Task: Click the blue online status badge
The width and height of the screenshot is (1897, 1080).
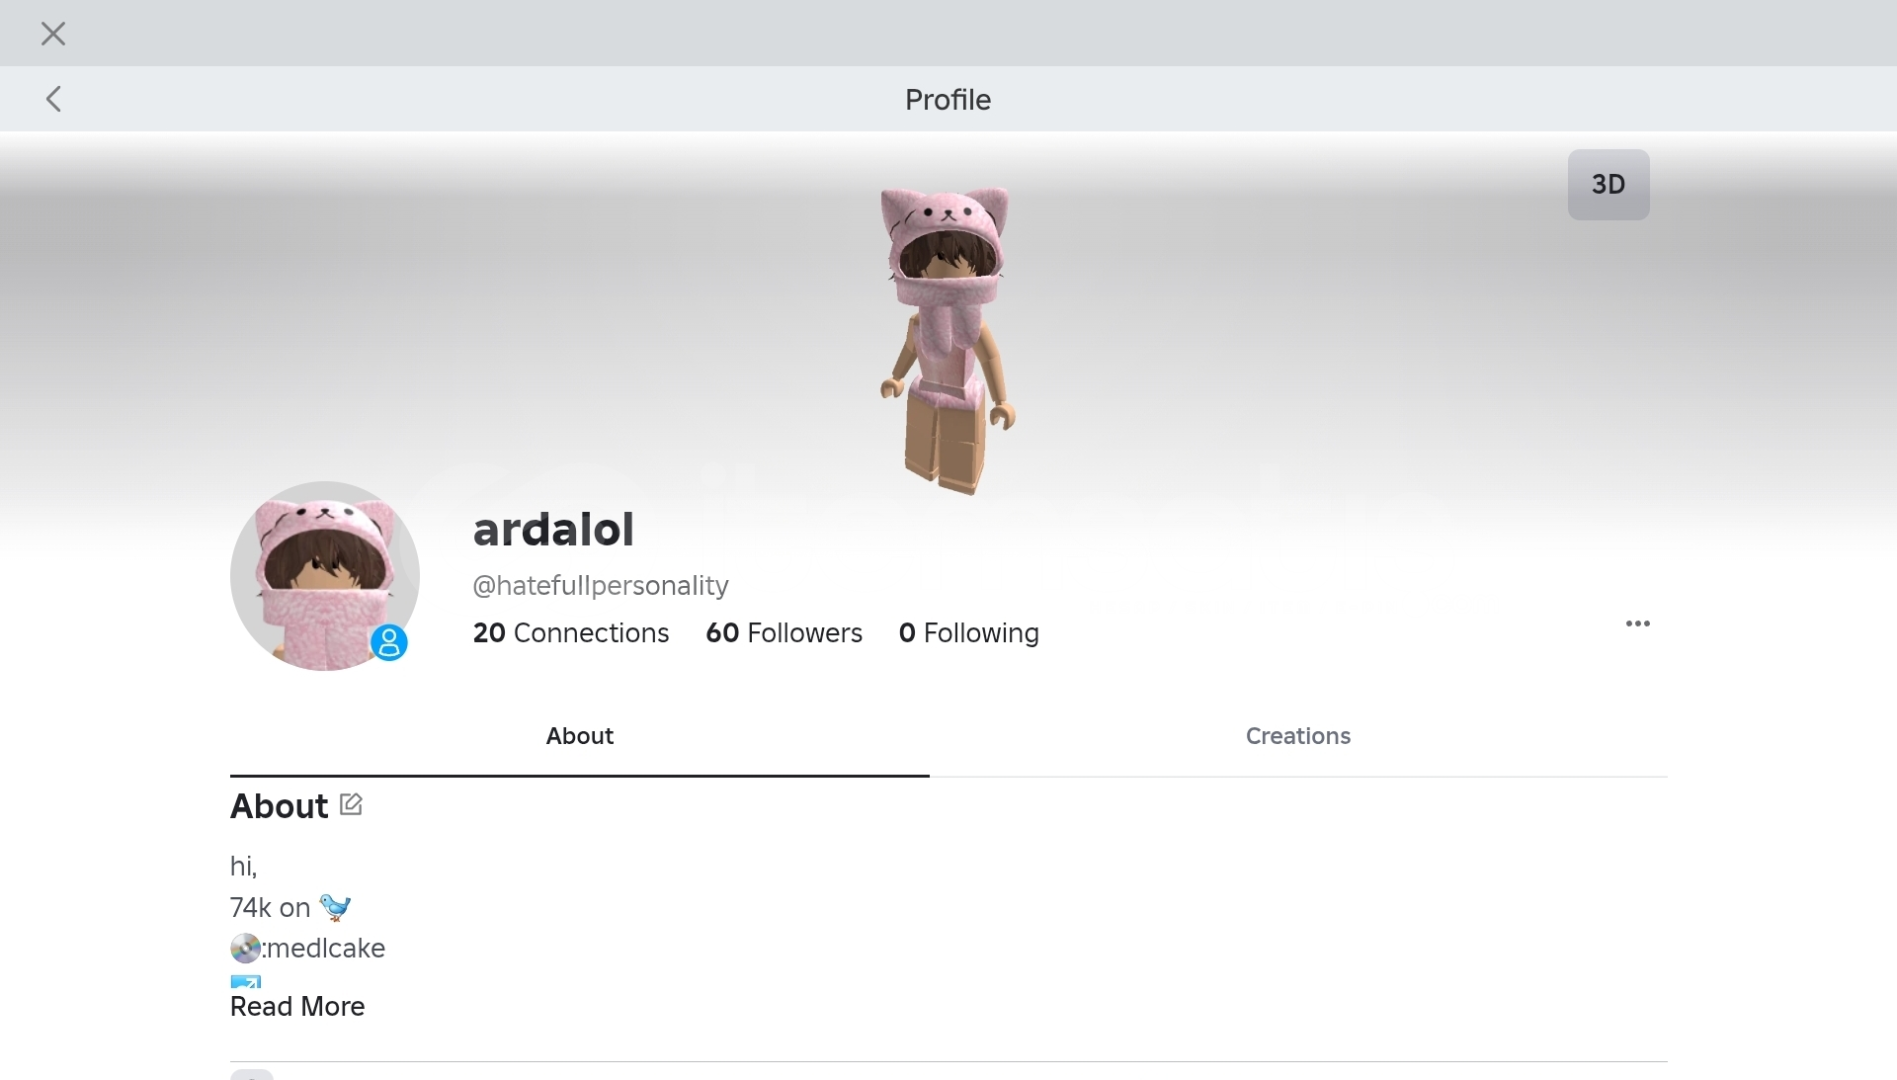Action: (389, 642)
